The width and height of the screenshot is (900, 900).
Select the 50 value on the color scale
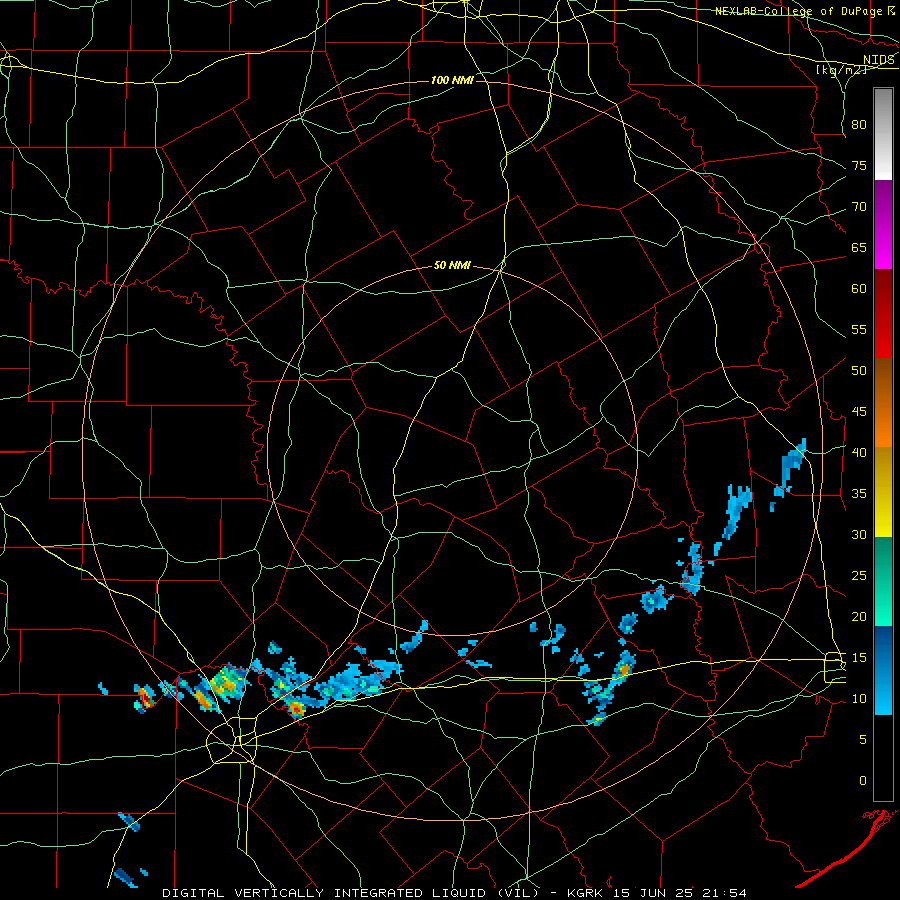pyautogui.click(x=859, y=371)
